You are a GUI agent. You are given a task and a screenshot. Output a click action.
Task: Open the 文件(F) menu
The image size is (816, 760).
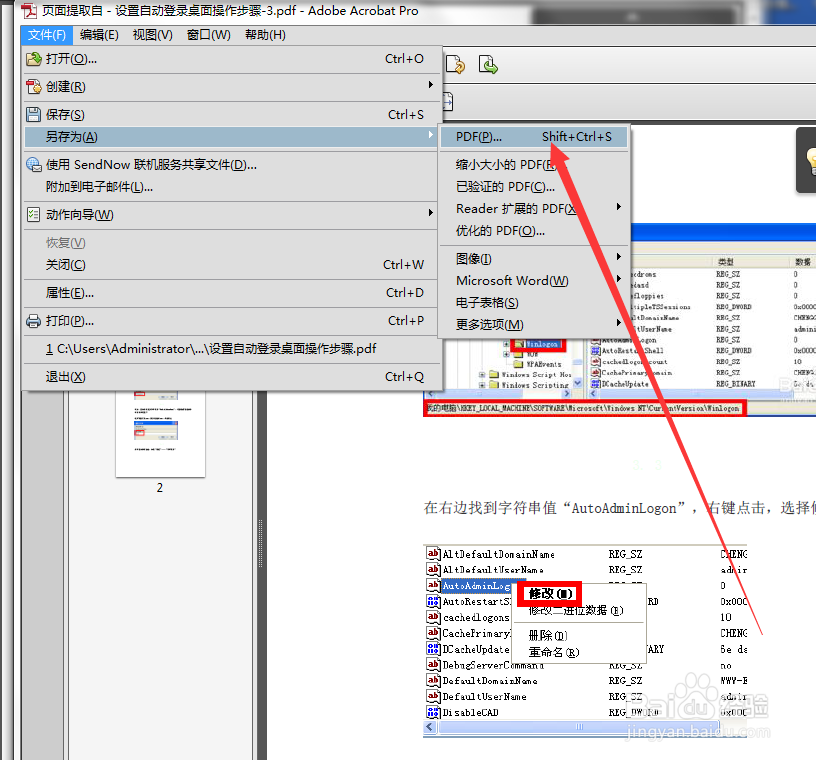click(47, 35)
